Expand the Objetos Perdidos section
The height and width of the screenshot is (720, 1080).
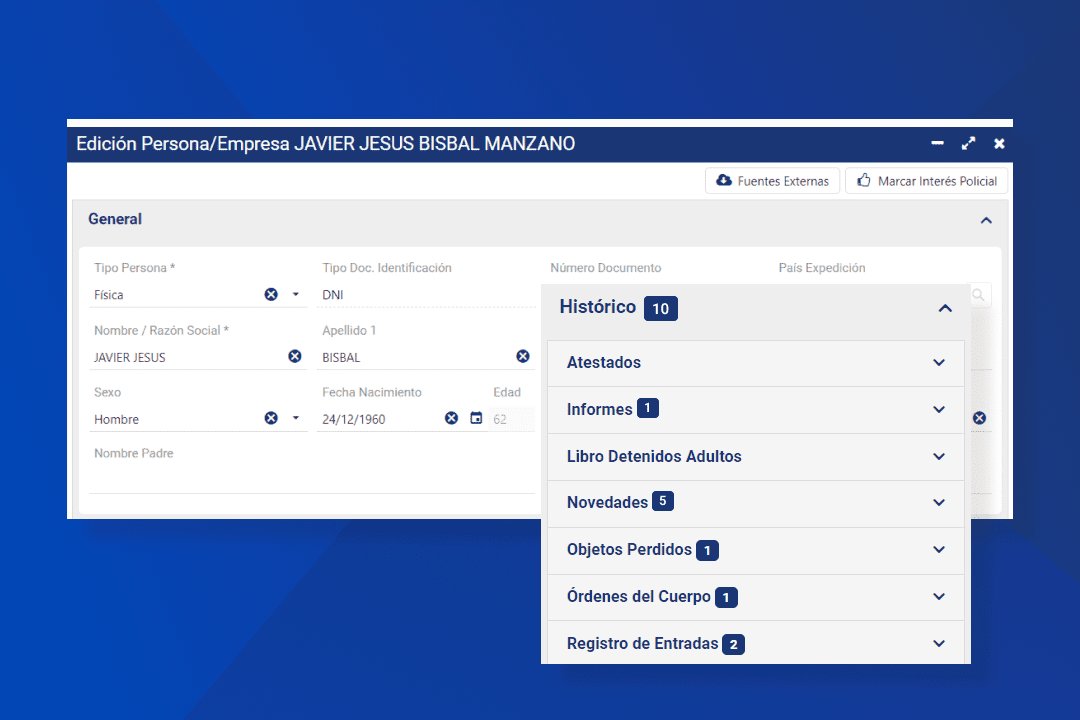pos(939,549)
